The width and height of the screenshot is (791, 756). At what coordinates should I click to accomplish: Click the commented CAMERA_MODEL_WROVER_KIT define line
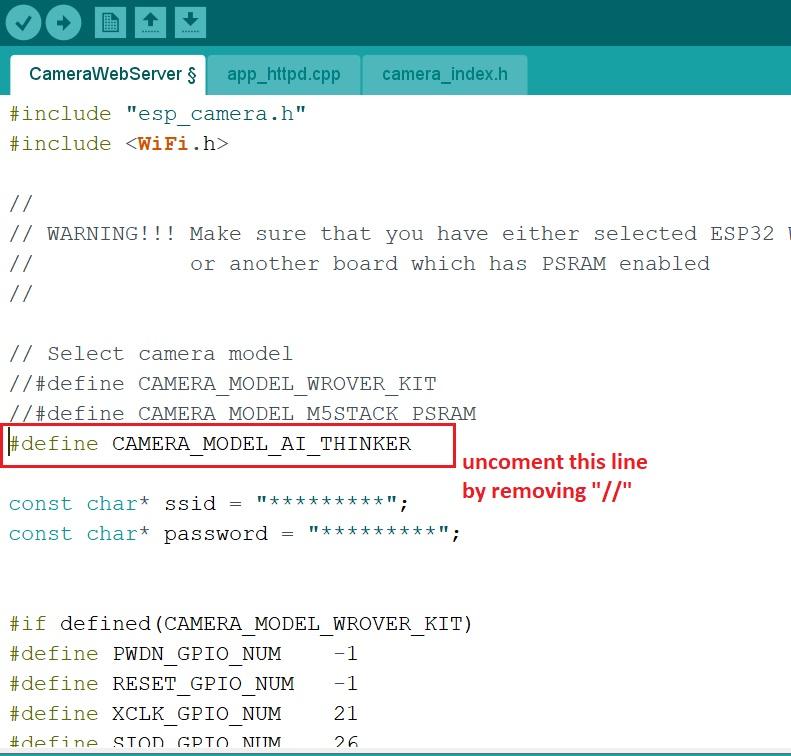pyautogui.click(x=222, y=384)
